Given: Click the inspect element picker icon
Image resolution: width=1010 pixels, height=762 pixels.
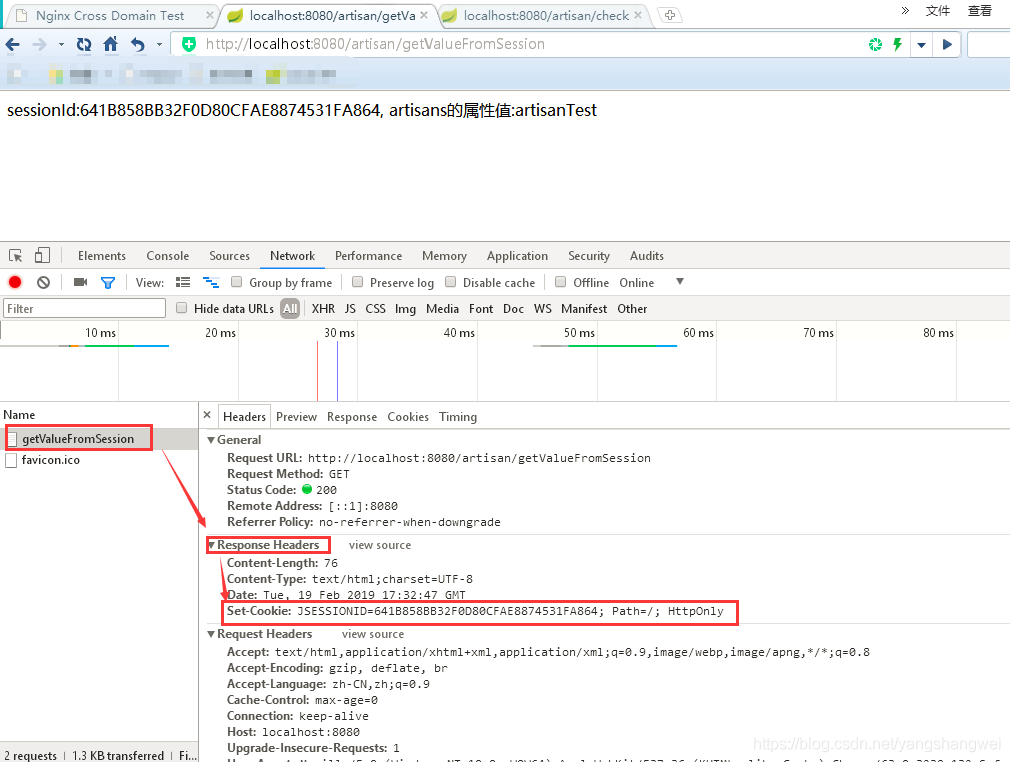Looking at the screenshot, I should tap(16, 256).
